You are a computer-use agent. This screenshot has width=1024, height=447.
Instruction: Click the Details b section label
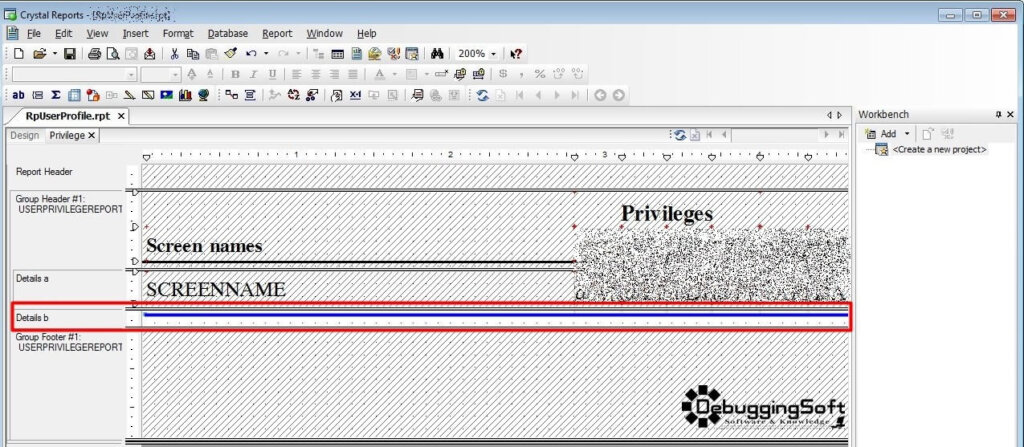32,318
